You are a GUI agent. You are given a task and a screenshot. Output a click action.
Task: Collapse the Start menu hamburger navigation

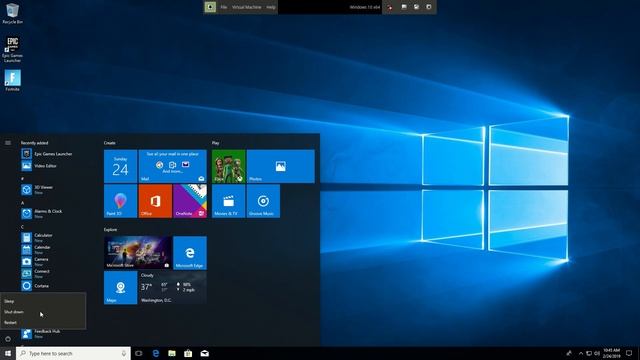coord(8,143)
